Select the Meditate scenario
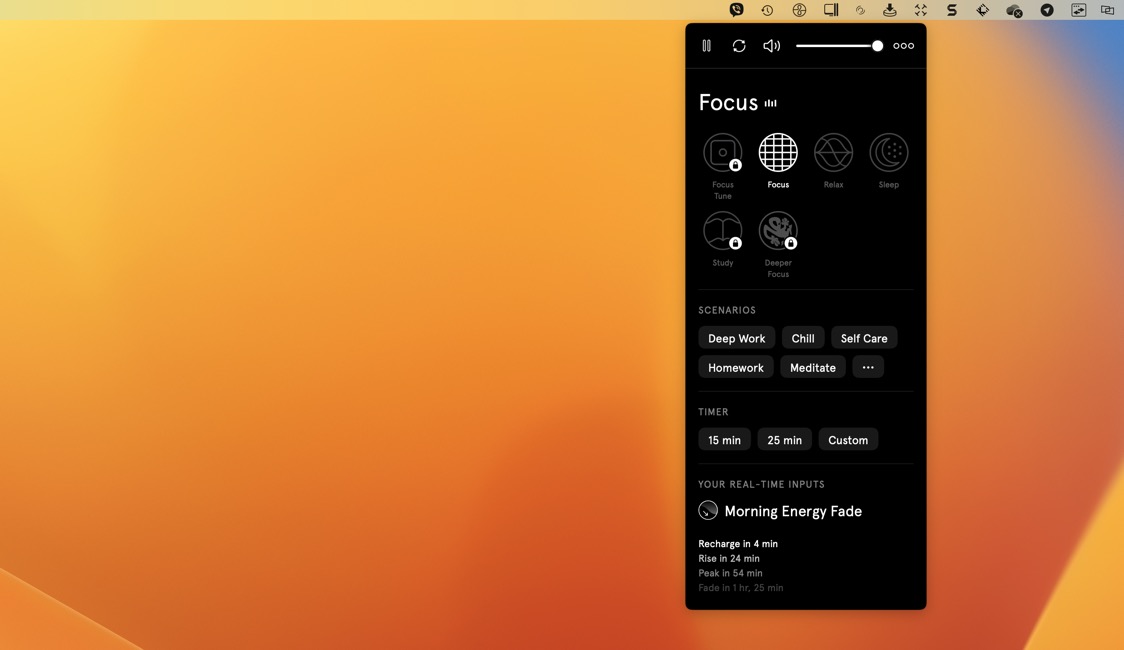1124x650 pixels. [813, 367]
